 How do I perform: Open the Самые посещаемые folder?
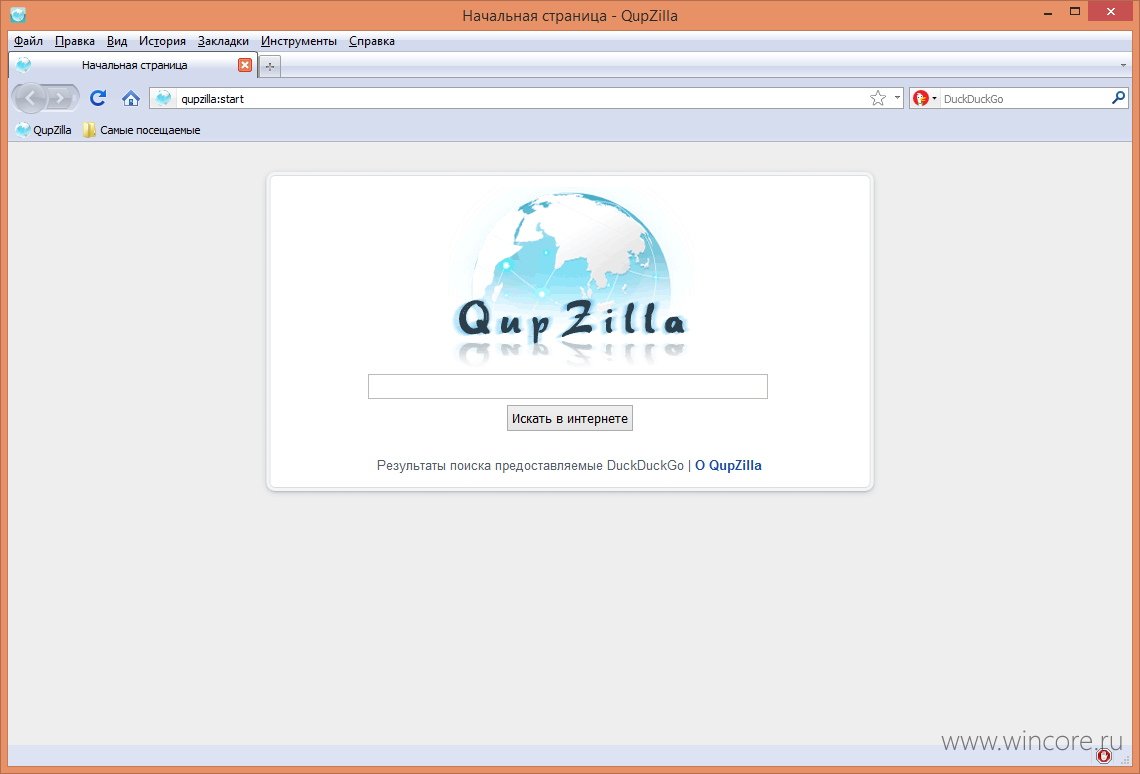point(141,130)
